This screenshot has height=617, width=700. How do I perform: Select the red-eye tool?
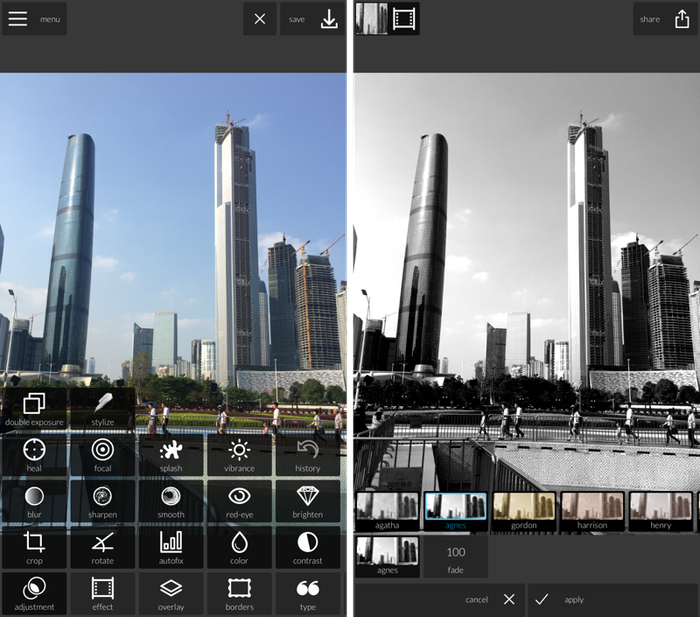click(x=239, y=501)
